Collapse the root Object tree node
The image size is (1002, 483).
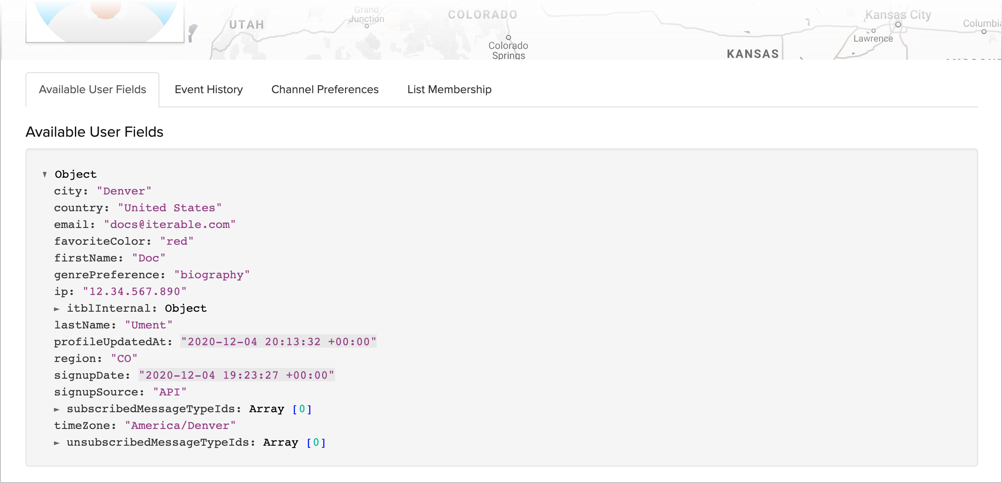tap(45, 175)
